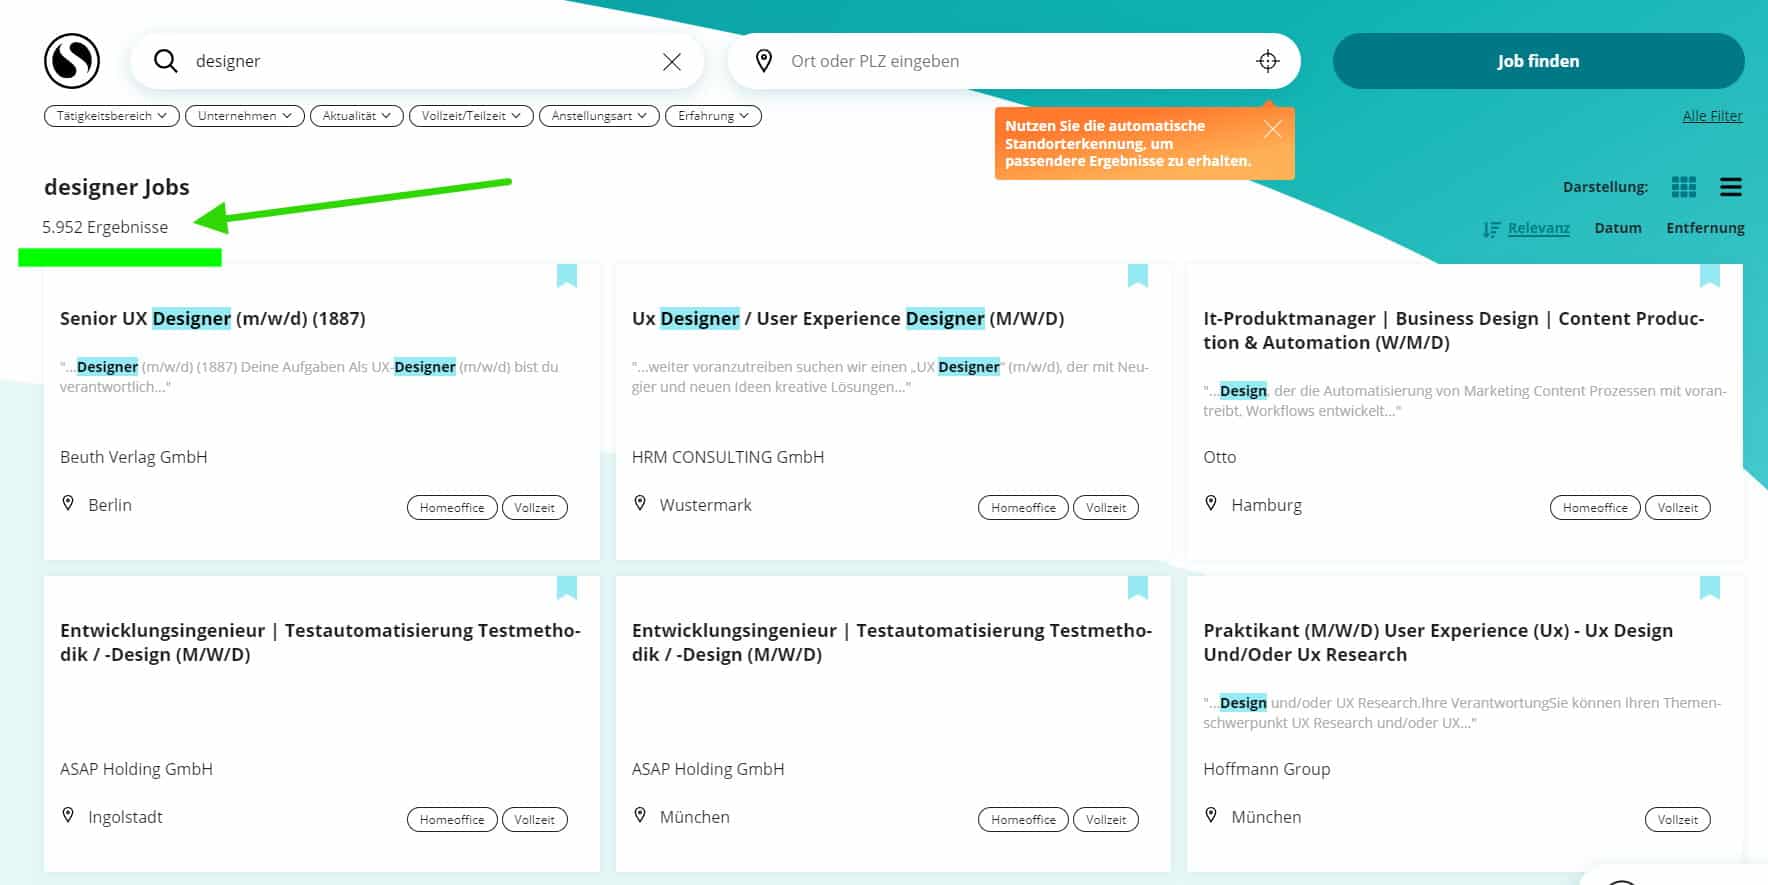Open Ux Designer / User Experience Designer listing
This screenshot has height=885, width=1768.
848,319
